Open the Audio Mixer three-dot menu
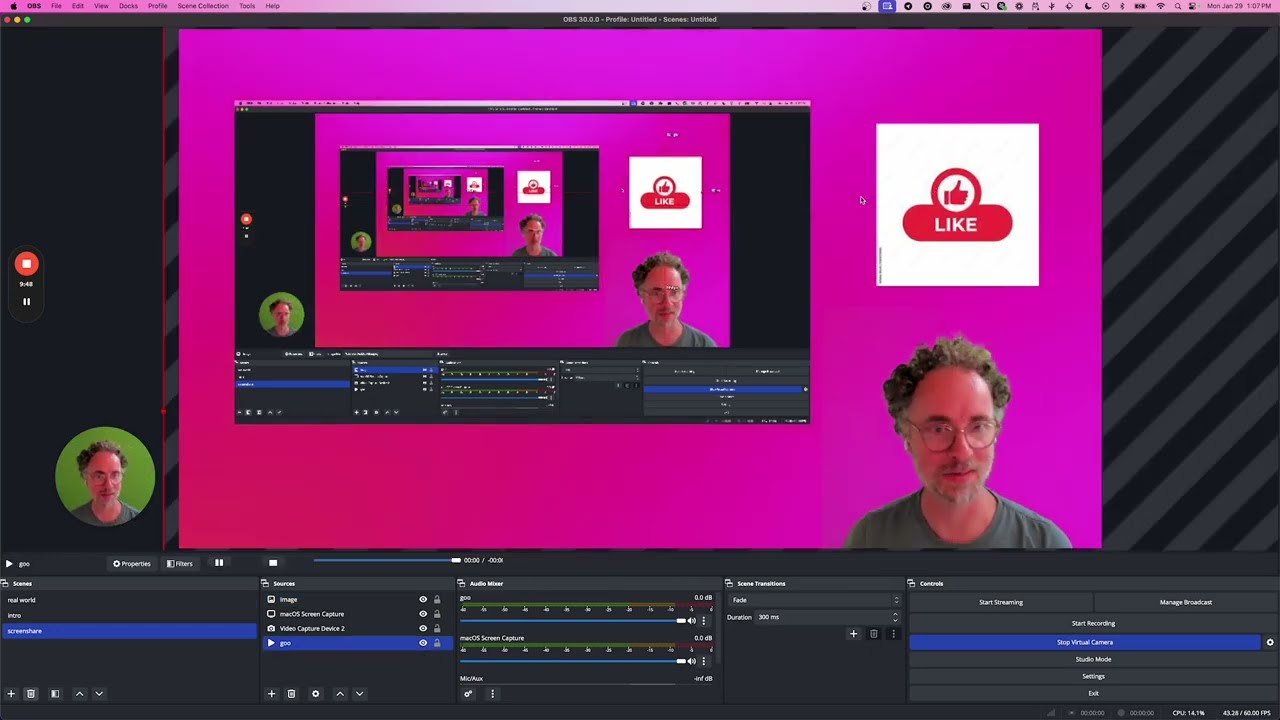 [x=492, y=694]
